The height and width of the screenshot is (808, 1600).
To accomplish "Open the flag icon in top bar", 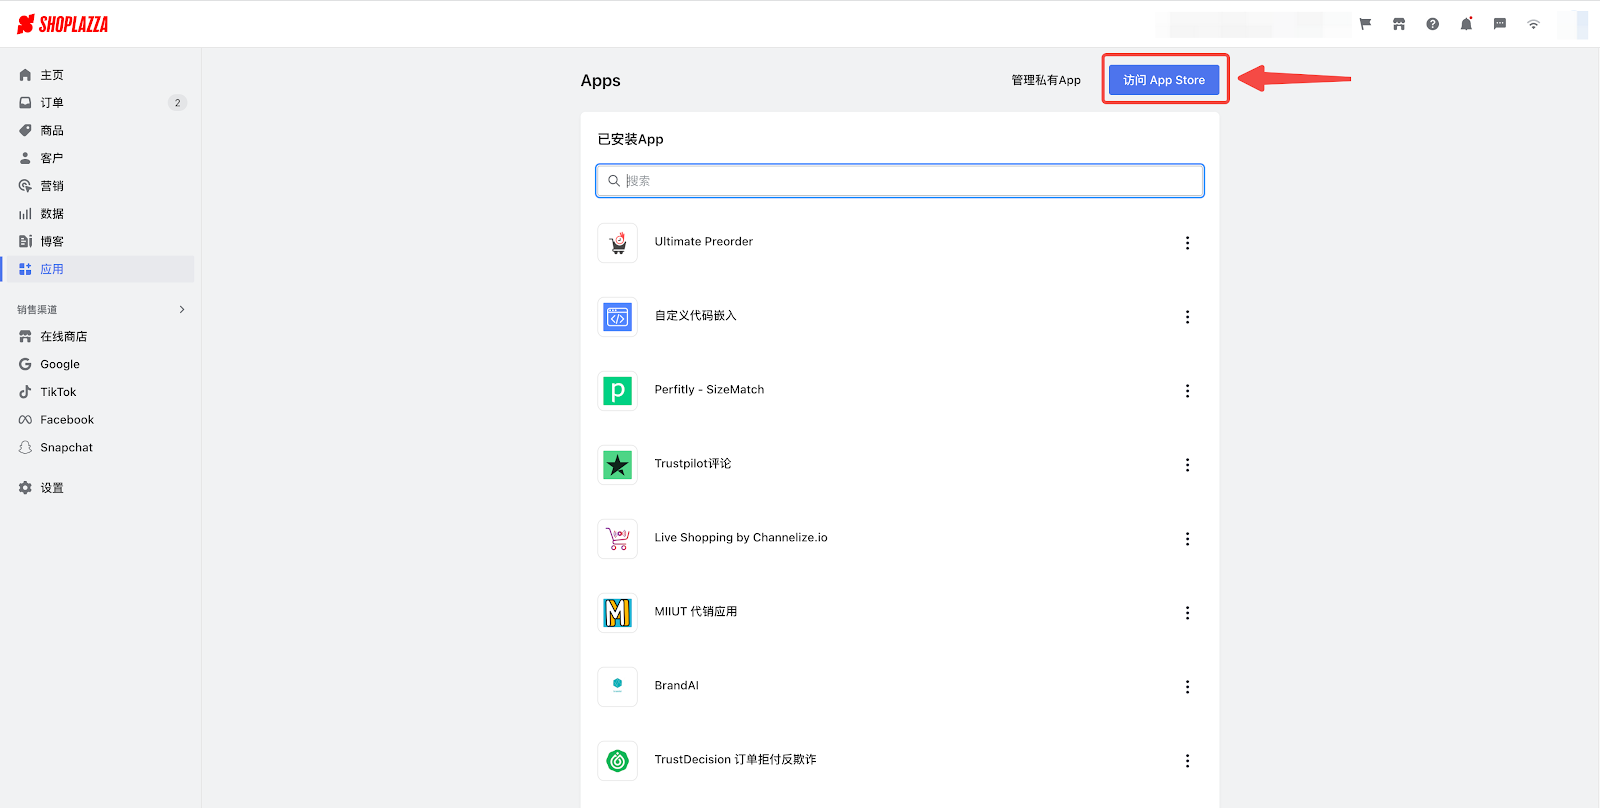I will click(1365, 24).
